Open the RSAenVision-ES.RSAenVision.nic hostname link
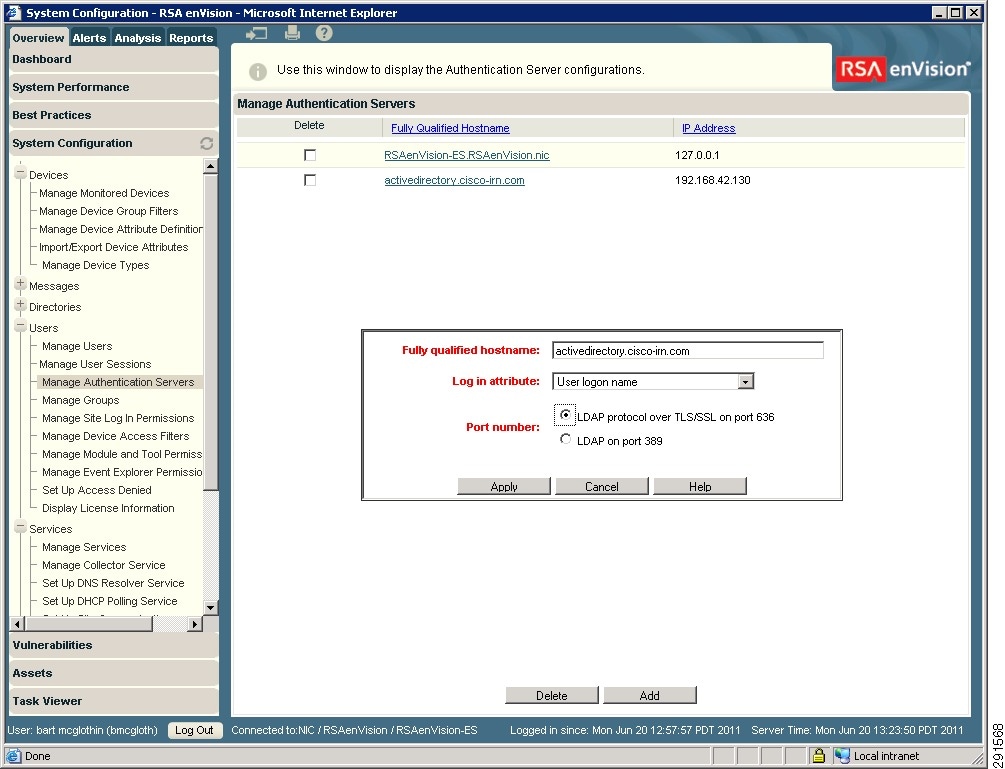Viewport: 1005px width, 769px height. click(467, 155)
